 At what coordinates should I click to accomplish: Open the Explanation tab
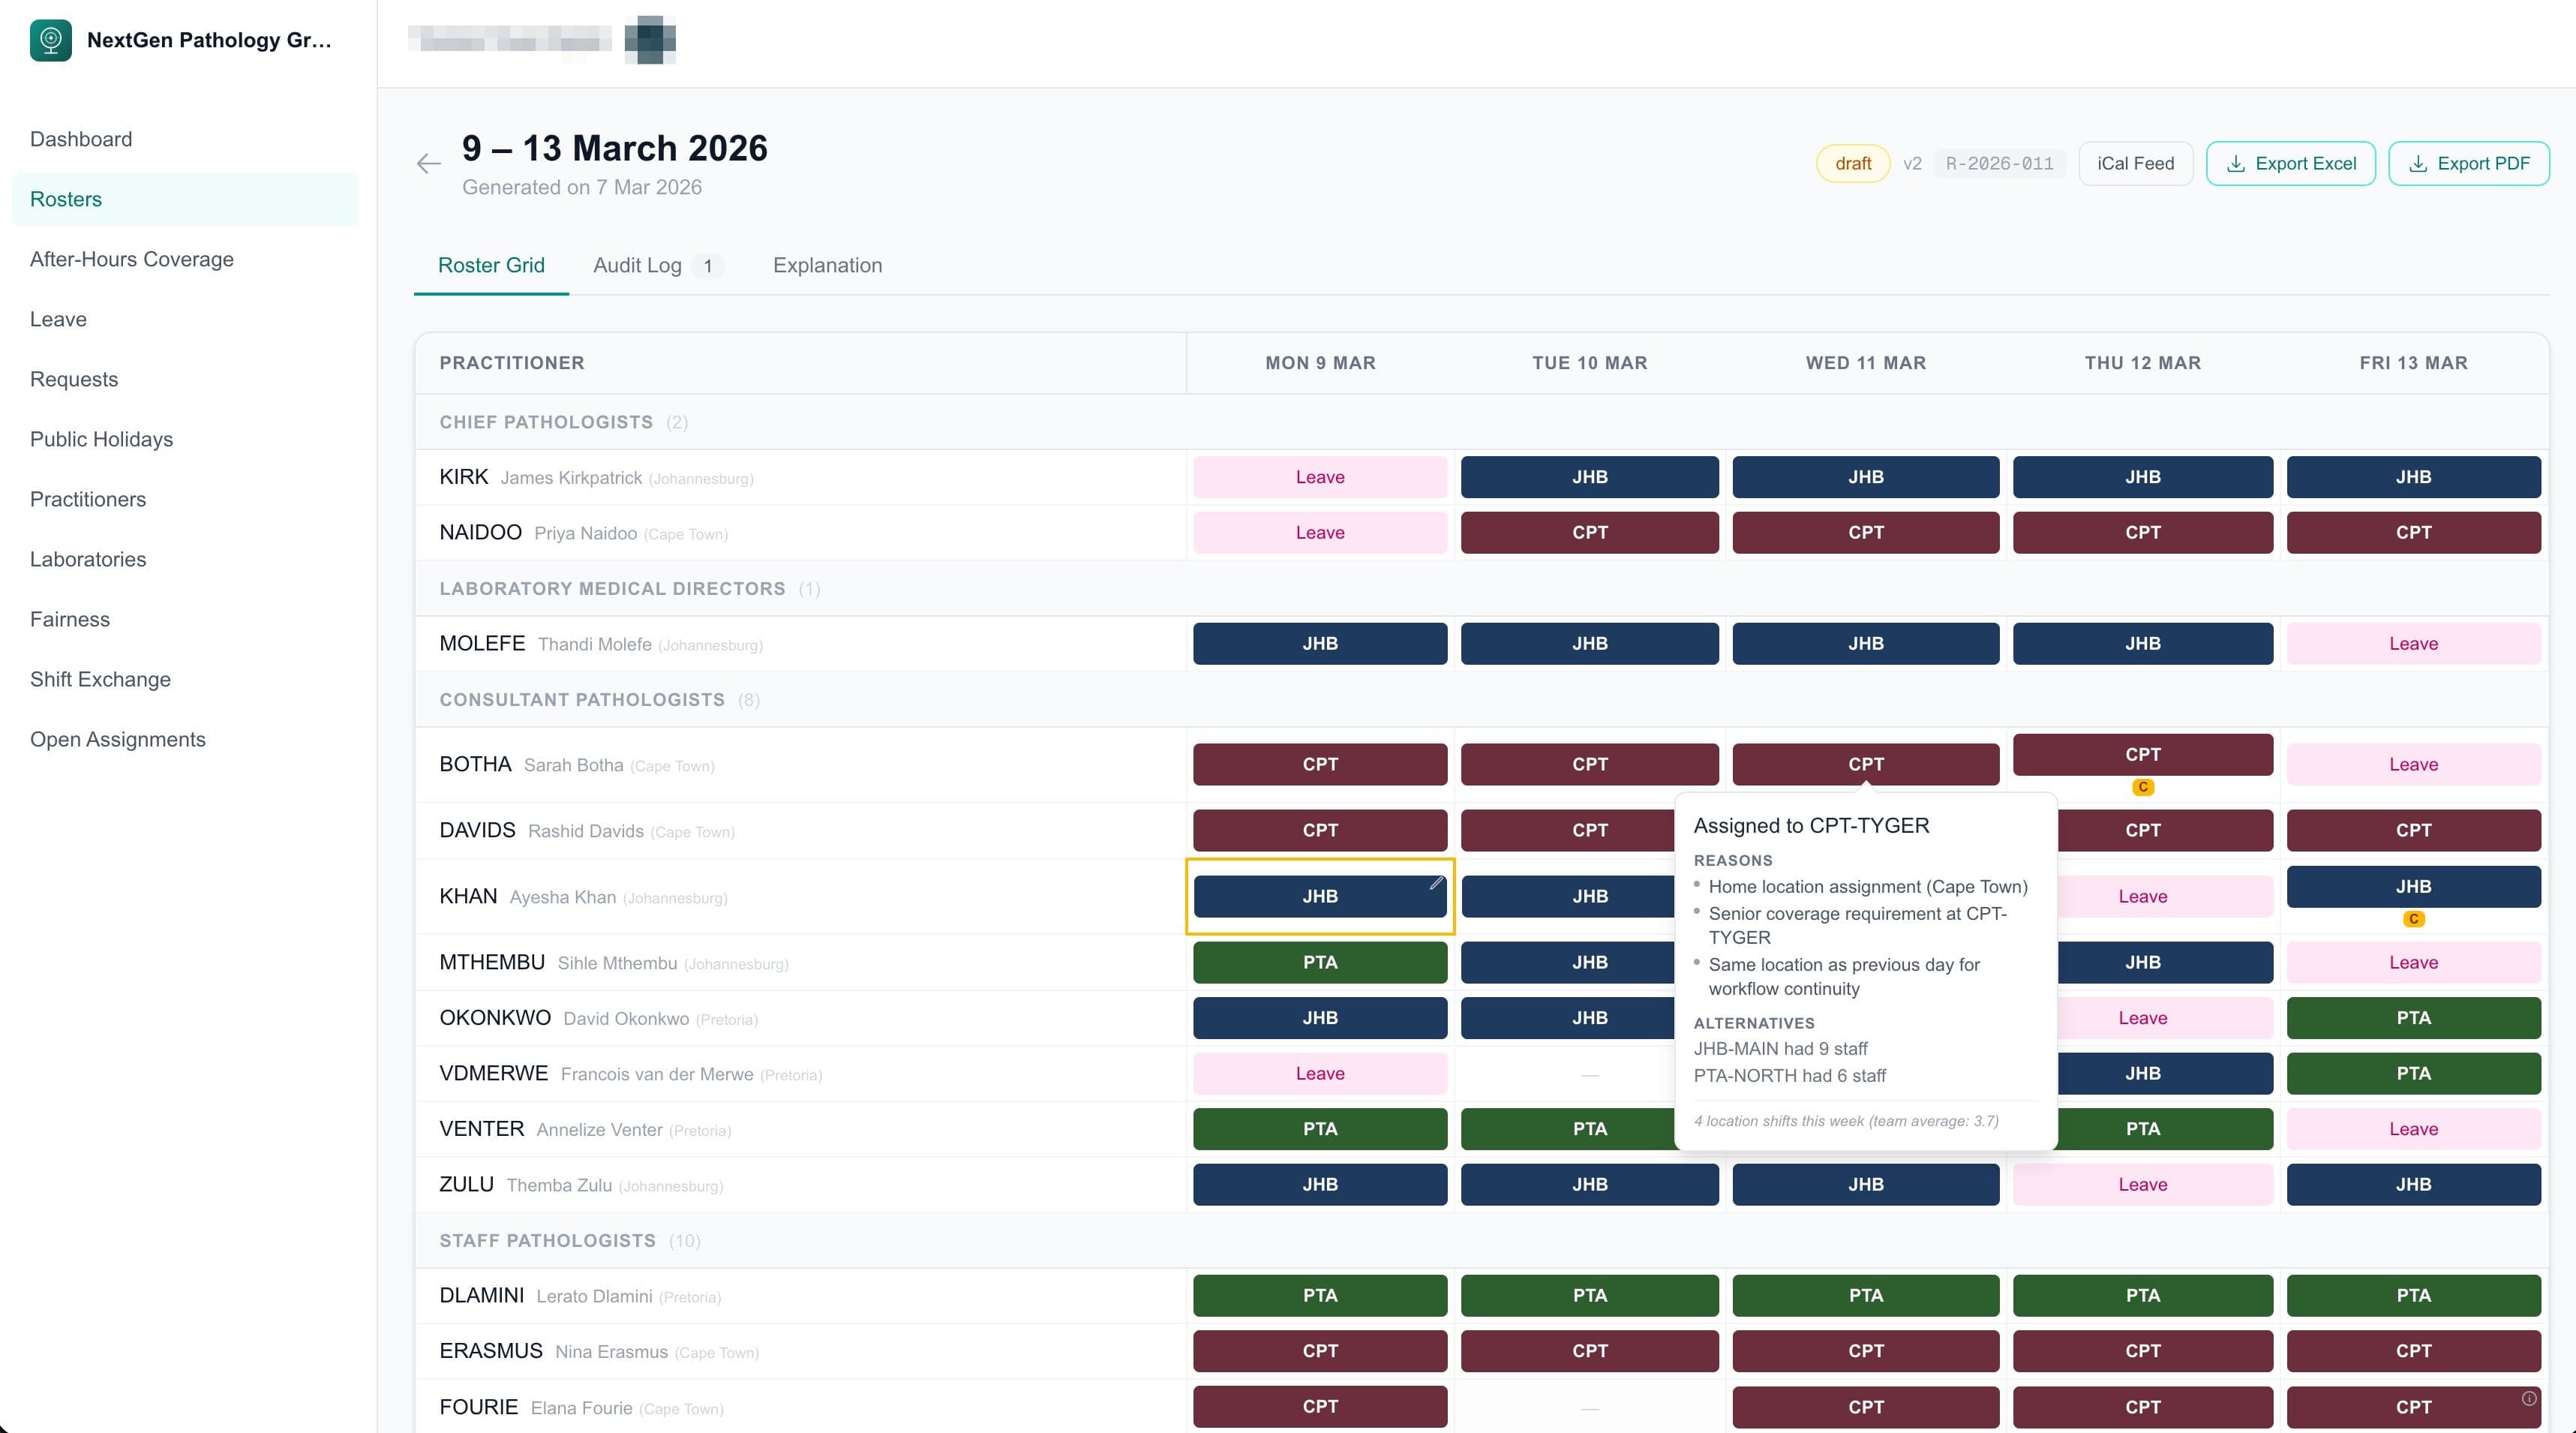827,265
